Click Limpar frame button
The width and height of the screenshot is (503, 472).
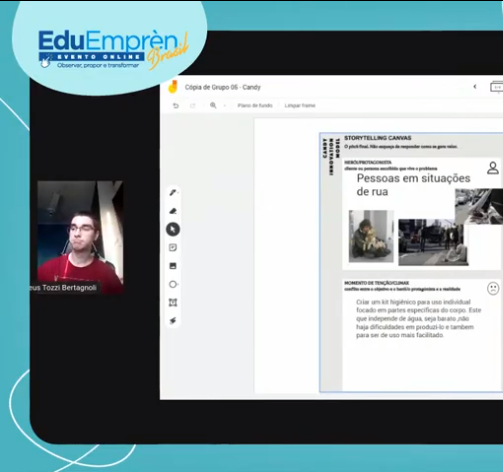pyautogui.click(x=300, y=105)
